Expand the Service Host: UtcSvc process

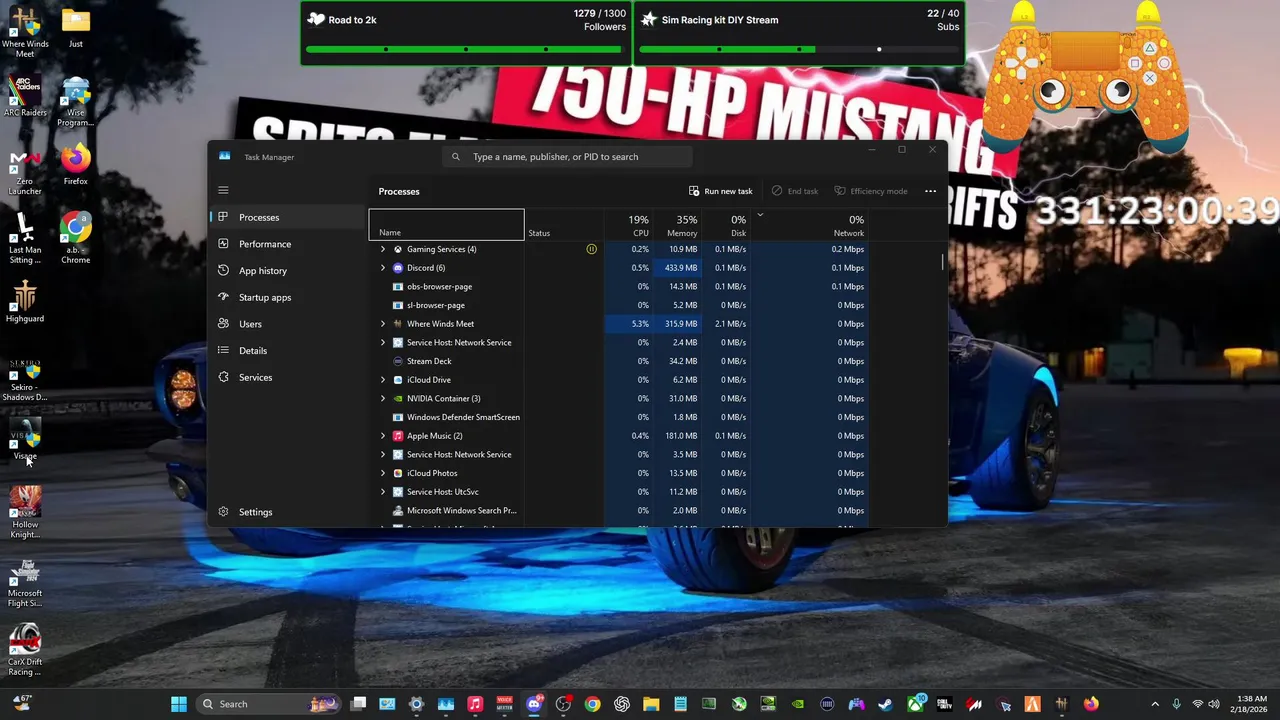point(383,492)
